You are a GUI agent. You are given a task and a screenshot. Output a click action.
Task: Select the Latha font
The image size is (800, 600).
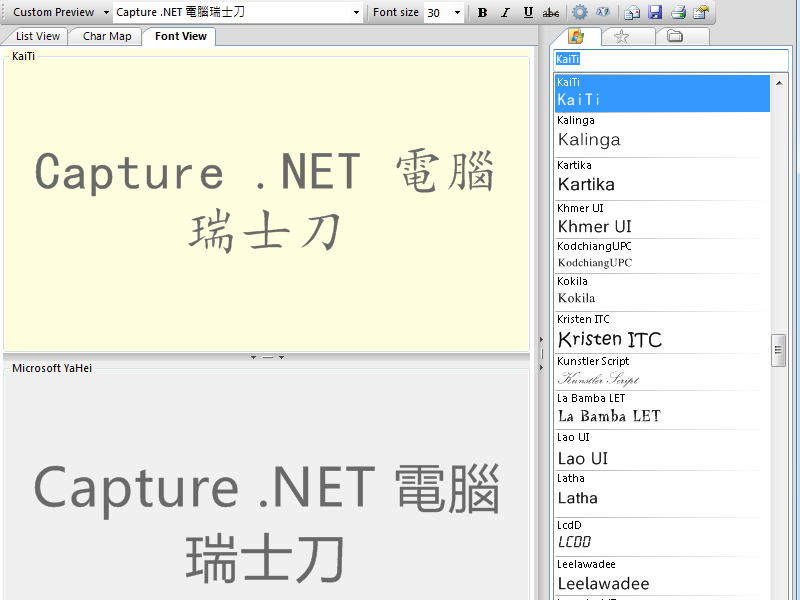(662, 494)
